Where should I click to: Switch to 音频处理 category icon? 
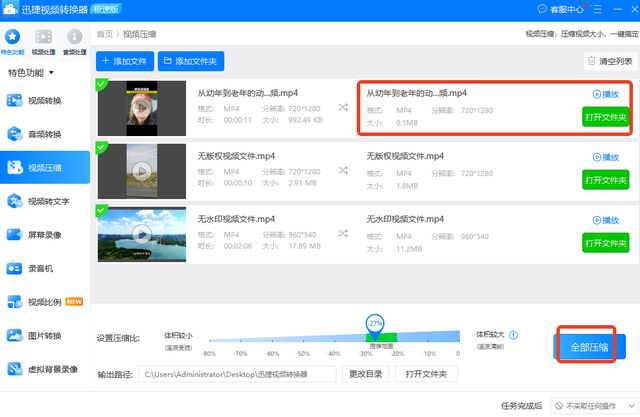tap(74, 42)
